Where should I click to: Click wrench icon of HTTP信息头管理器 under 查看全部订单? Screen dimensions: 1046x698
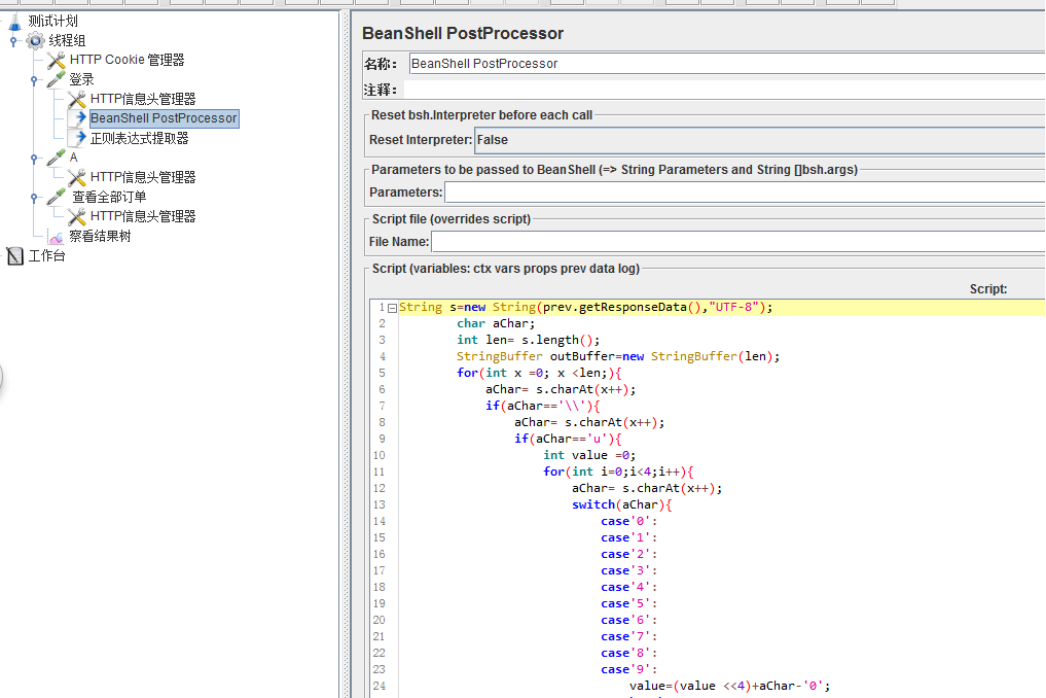[x=77, y=217]
